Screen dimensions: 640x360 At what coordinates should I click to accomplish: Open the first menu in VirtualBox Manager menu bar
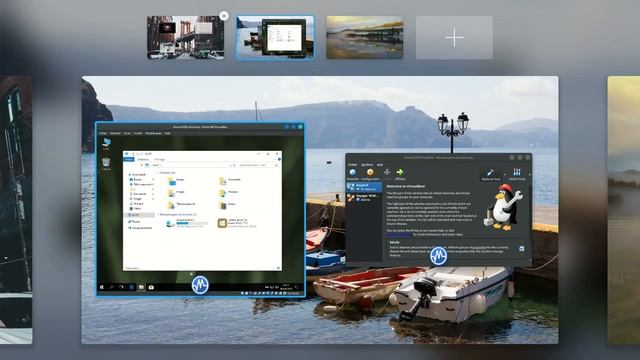coord(353,164)
